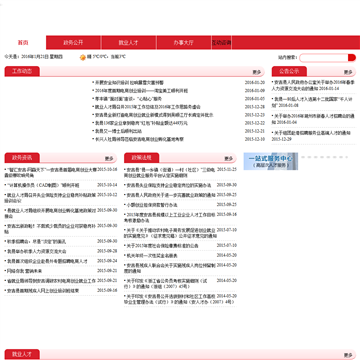Open the 政务资讯 item dated 2015-09-24
360x360 pixels.
point(46,261)
